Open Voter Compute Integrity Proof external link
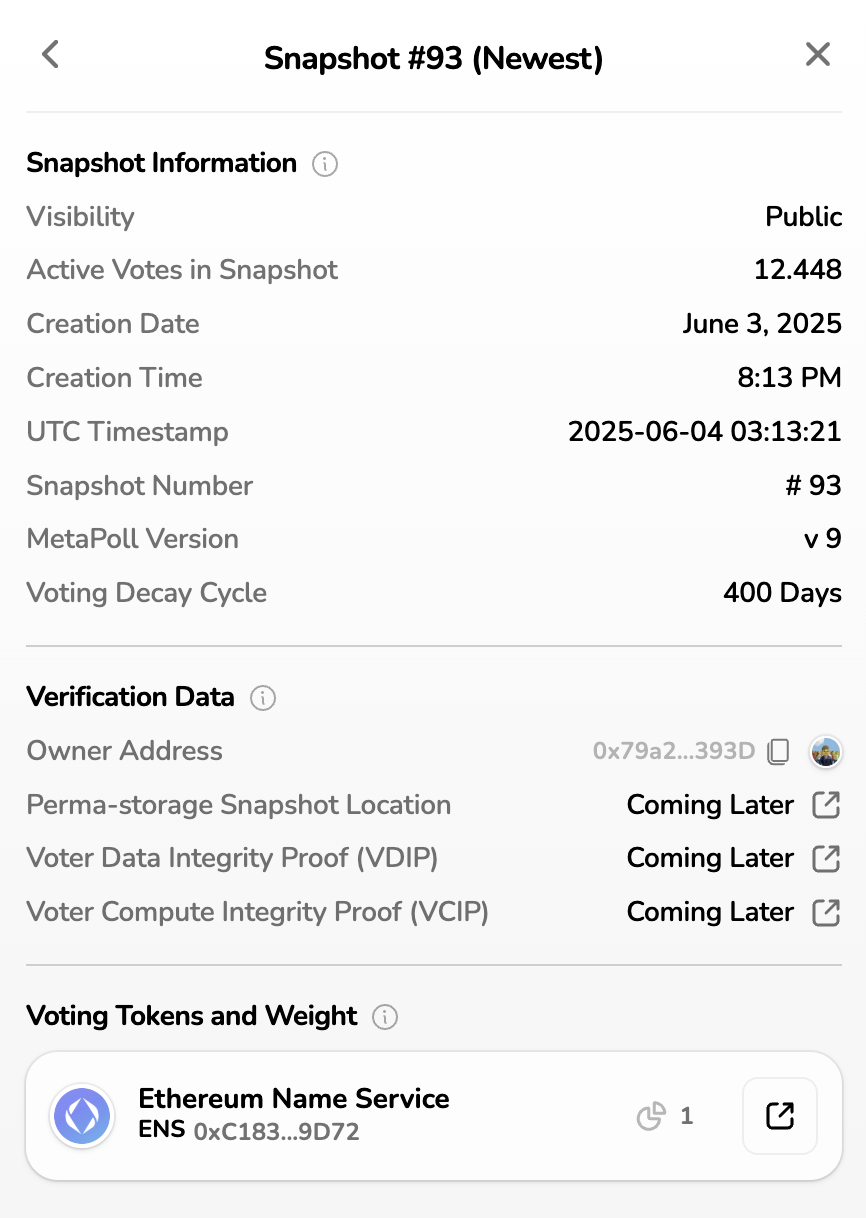 tap(826, 912)
